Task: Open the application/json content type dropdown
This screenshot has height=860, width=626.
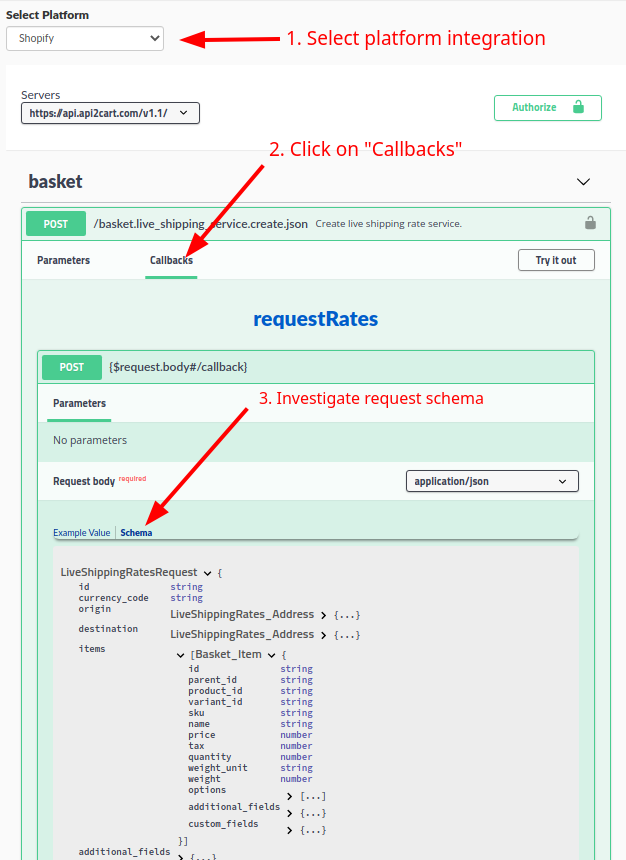Action: pyautogui.click(x=492, y=481)
